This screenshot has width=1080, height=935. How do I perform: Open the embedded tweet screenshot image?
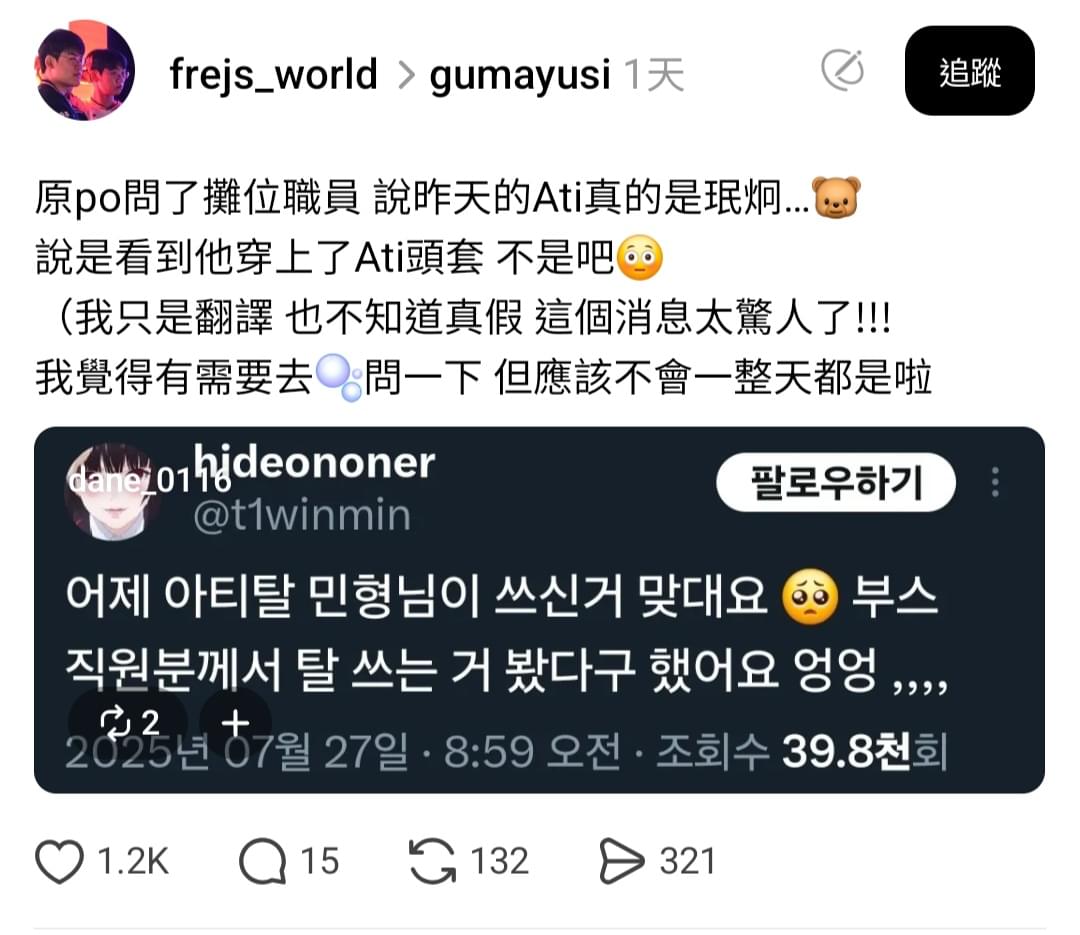539,610
